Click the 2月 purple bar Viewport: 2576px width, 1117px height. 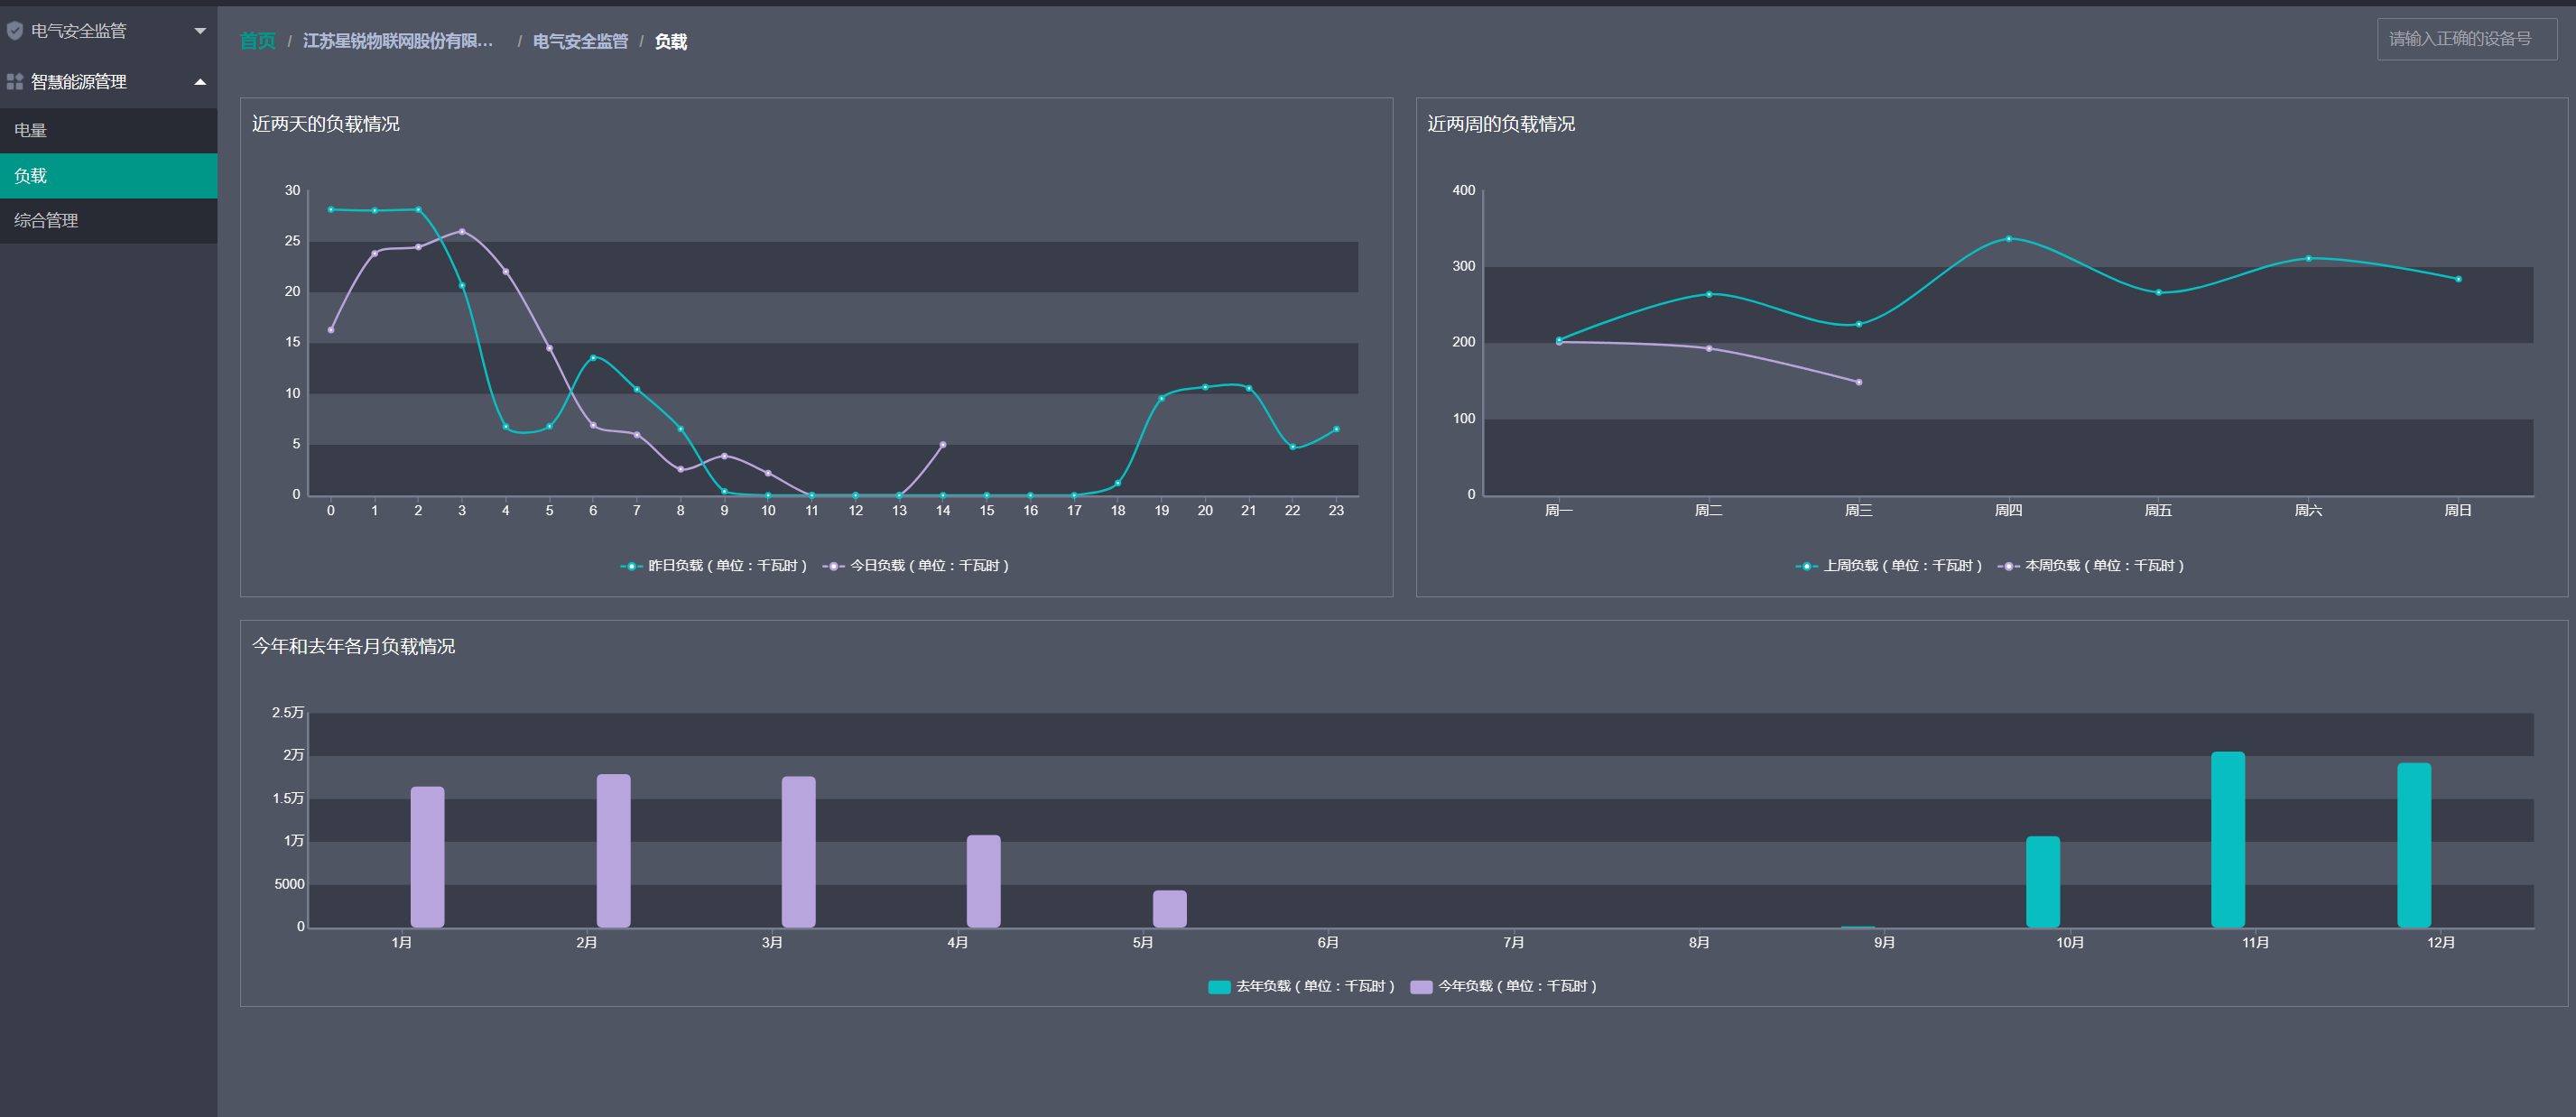pyautogui.click(x=613, y=851)
